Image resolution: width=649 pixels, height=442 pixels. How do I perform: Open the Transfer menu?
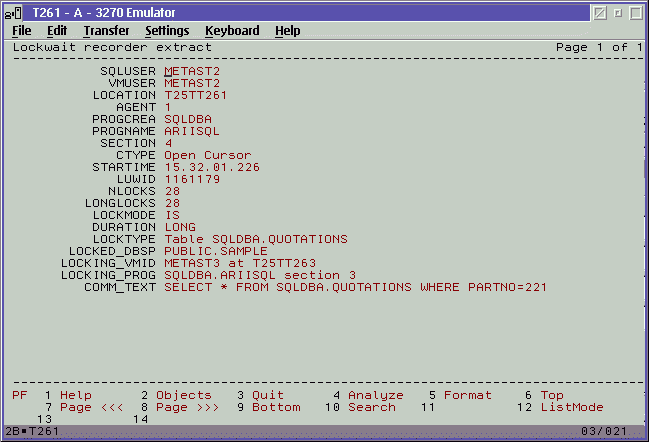[x=106, y=31]
